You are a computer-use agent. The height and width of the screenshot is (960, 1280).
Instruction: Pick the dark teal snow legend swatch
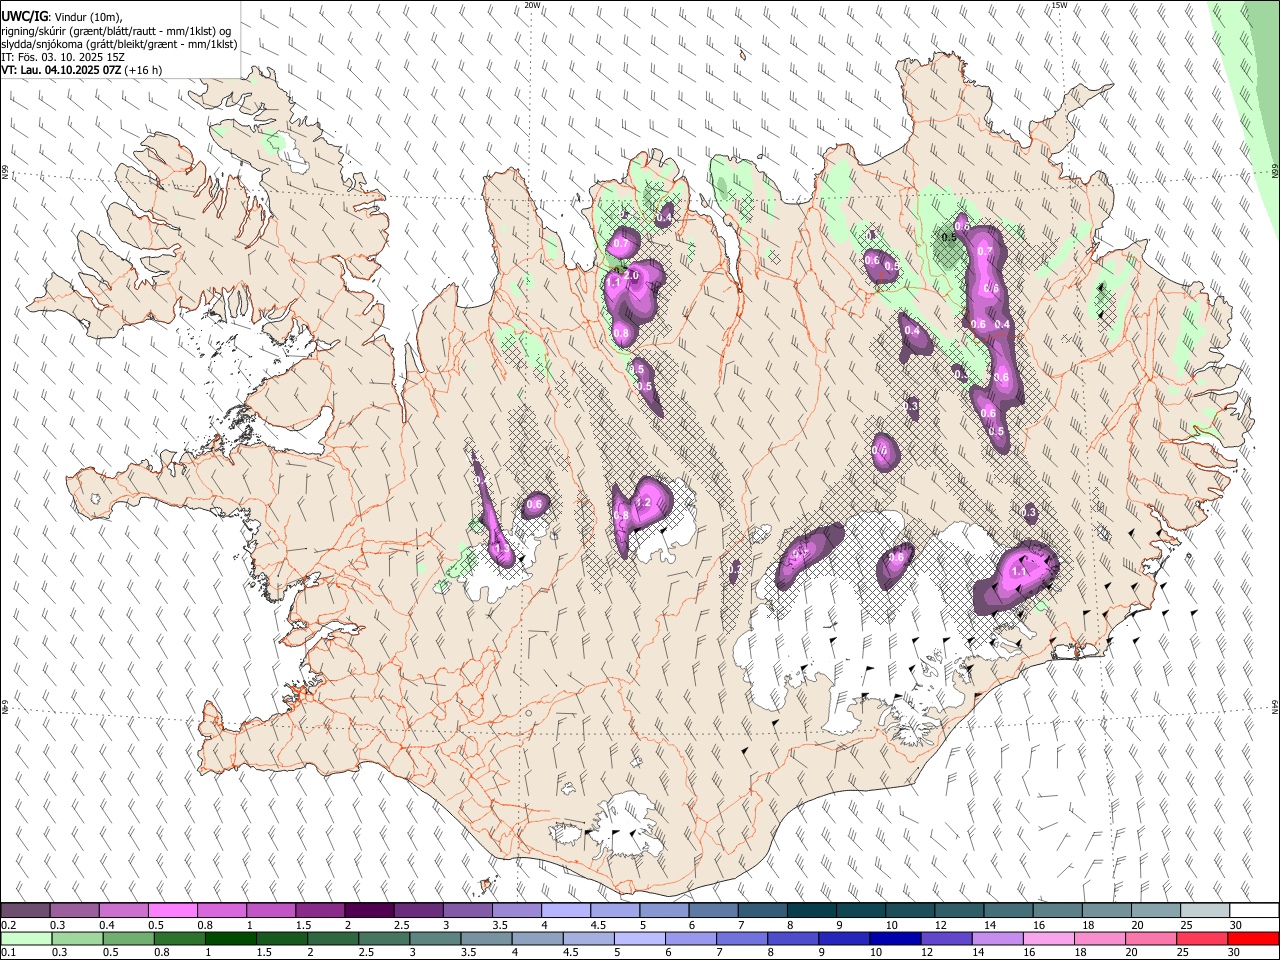pos(811,911)
